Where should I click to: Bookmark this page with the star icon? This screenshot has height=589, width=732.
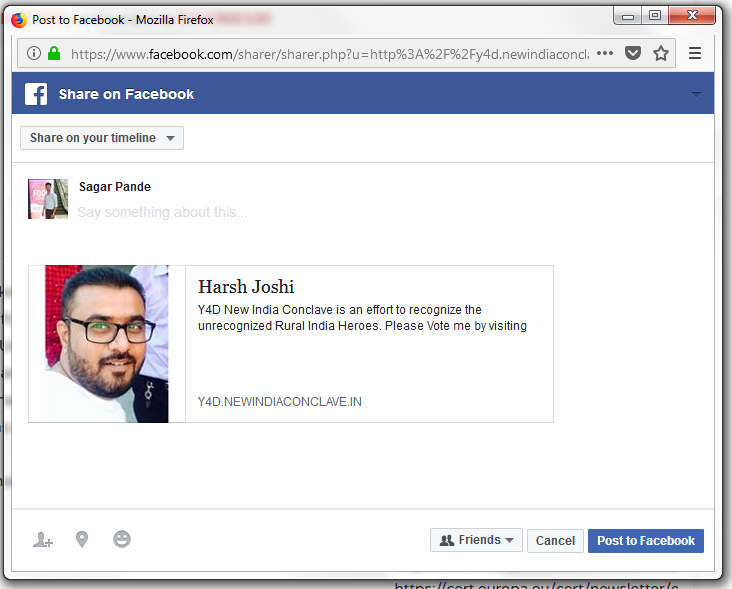coord(661,53)
